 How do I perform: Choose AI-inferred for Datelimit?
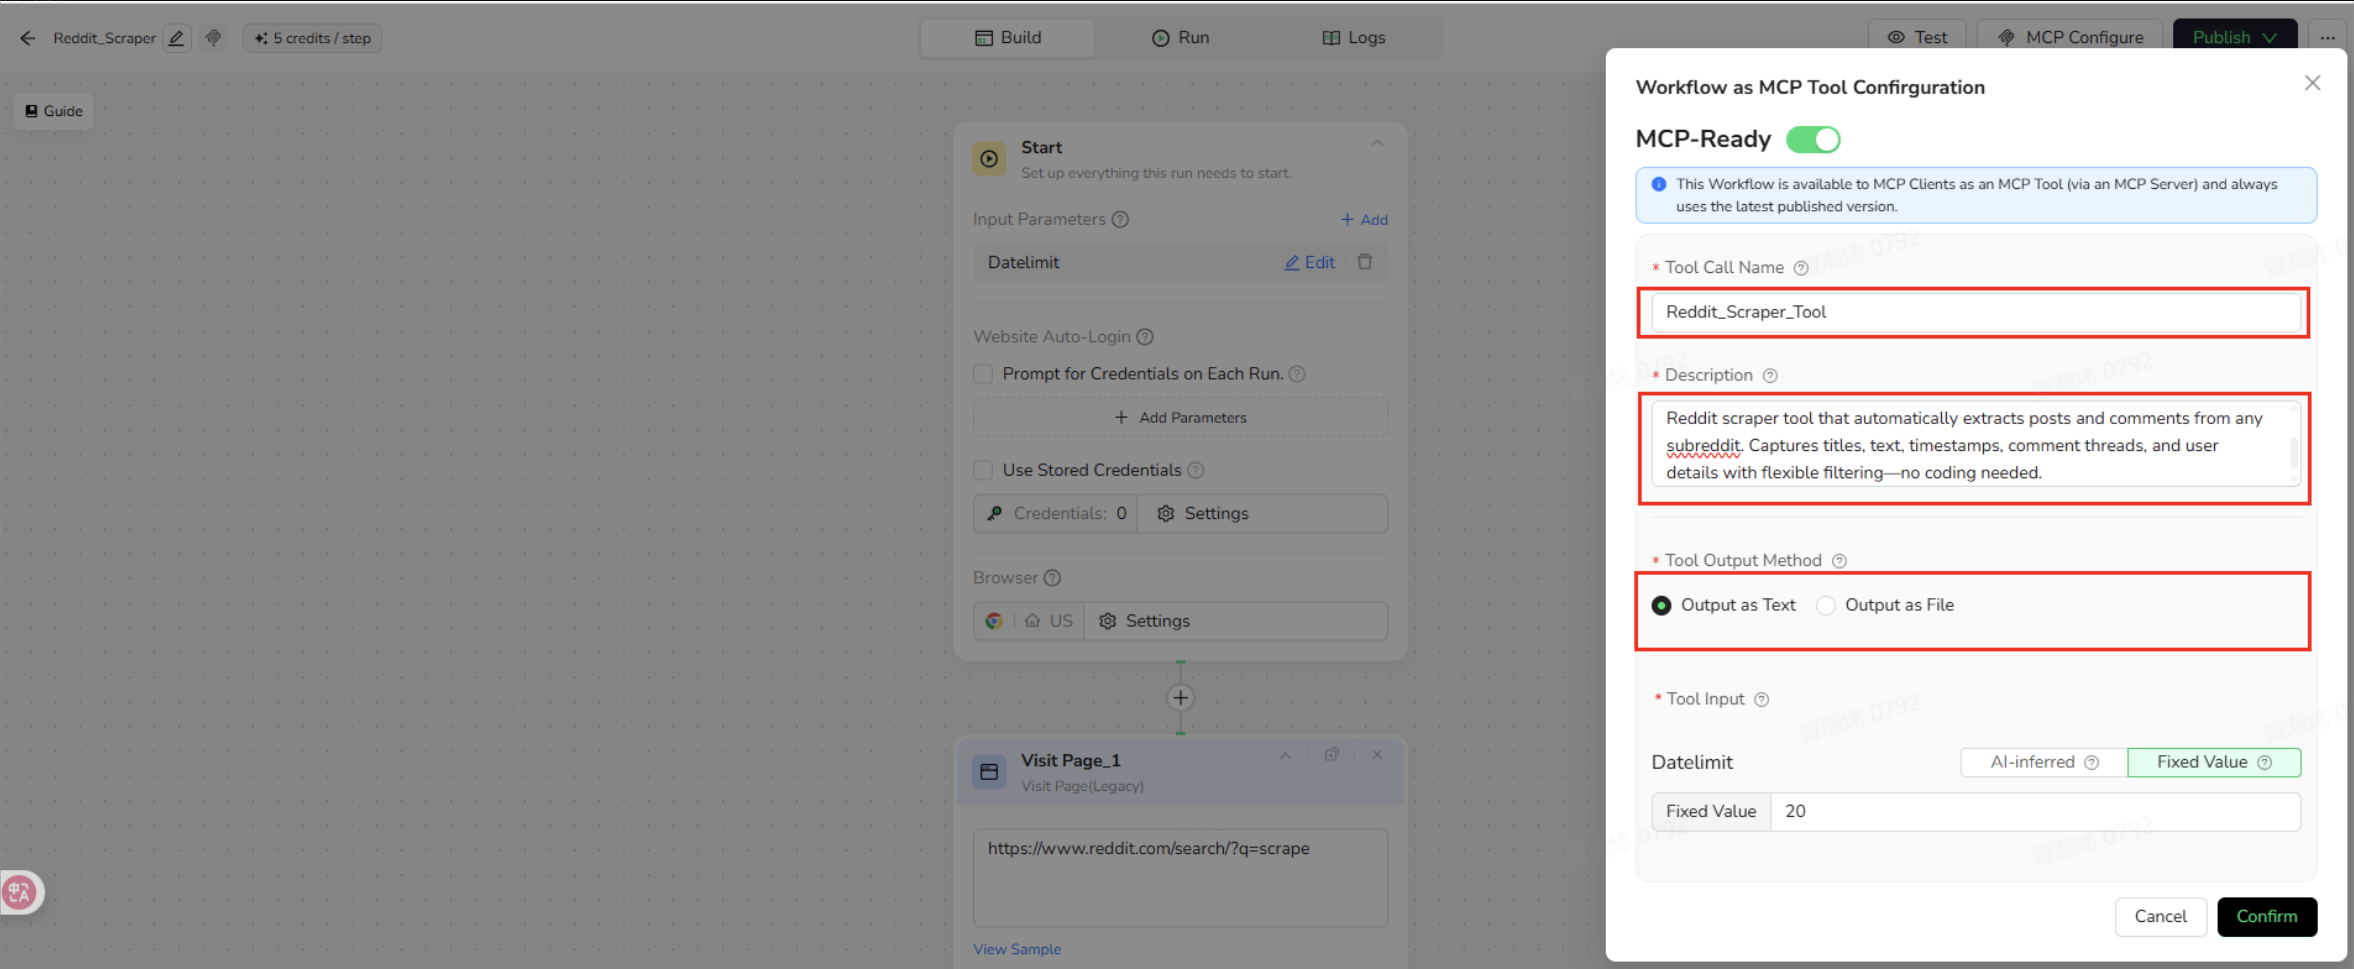[2044, 762]
